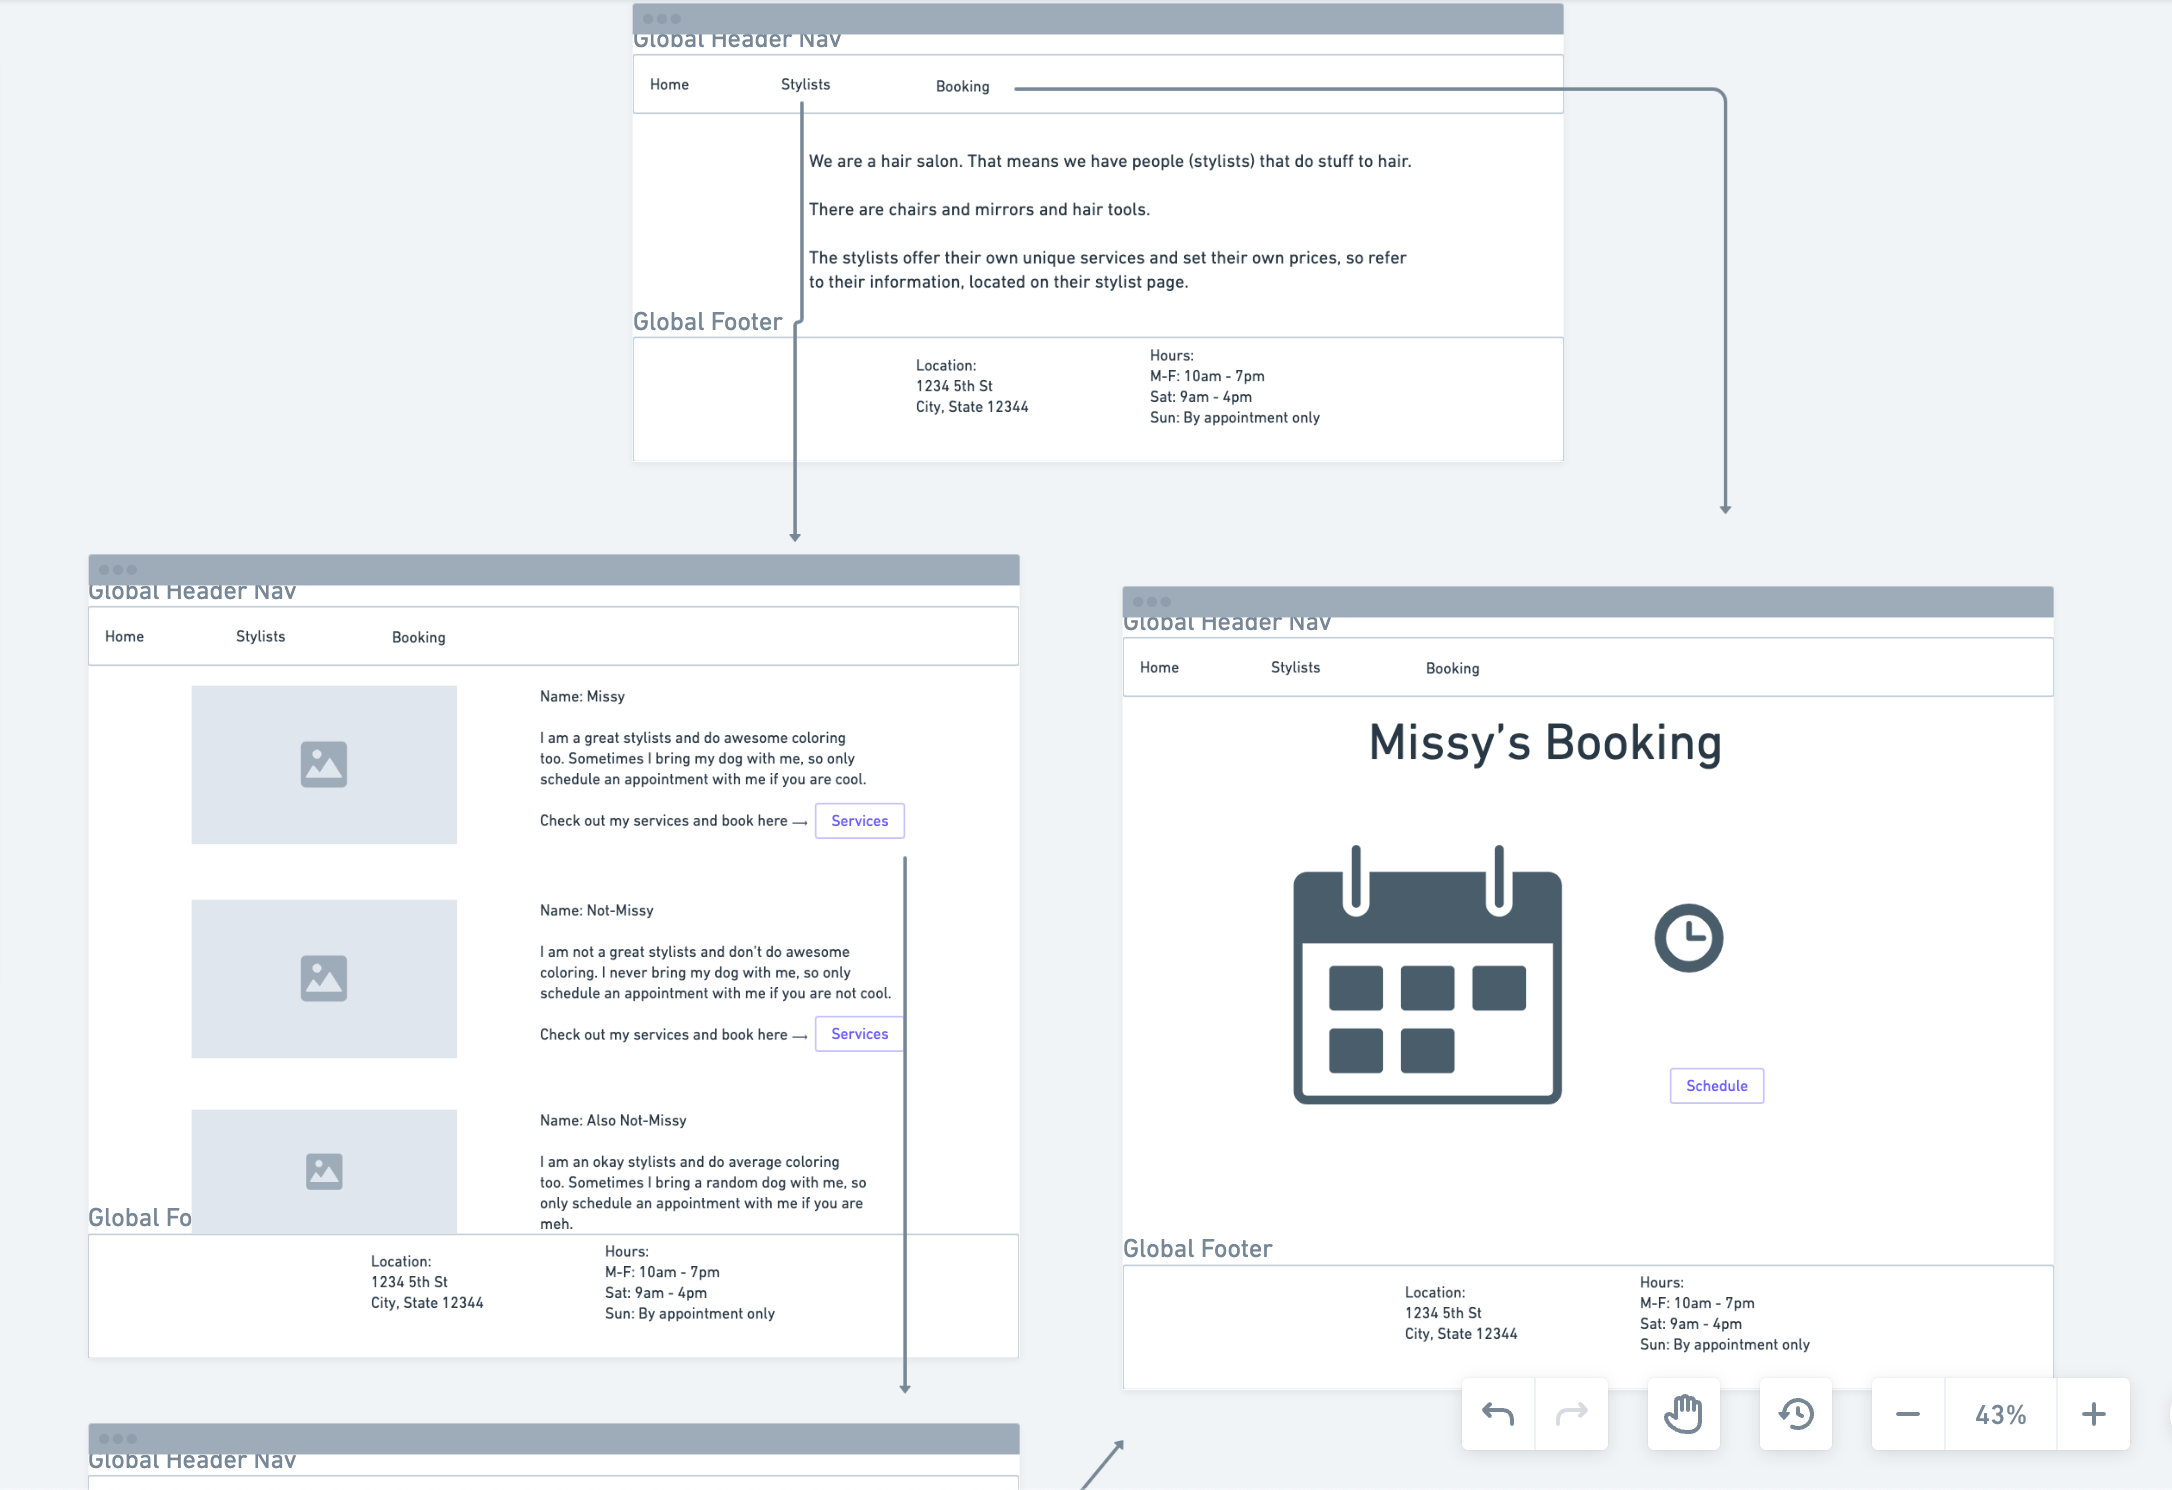Click the redo arrow icon
Image resolution: width=2172 pixels, height=1490 pixels.
pyautogui.click(x=1572, y=1414)
